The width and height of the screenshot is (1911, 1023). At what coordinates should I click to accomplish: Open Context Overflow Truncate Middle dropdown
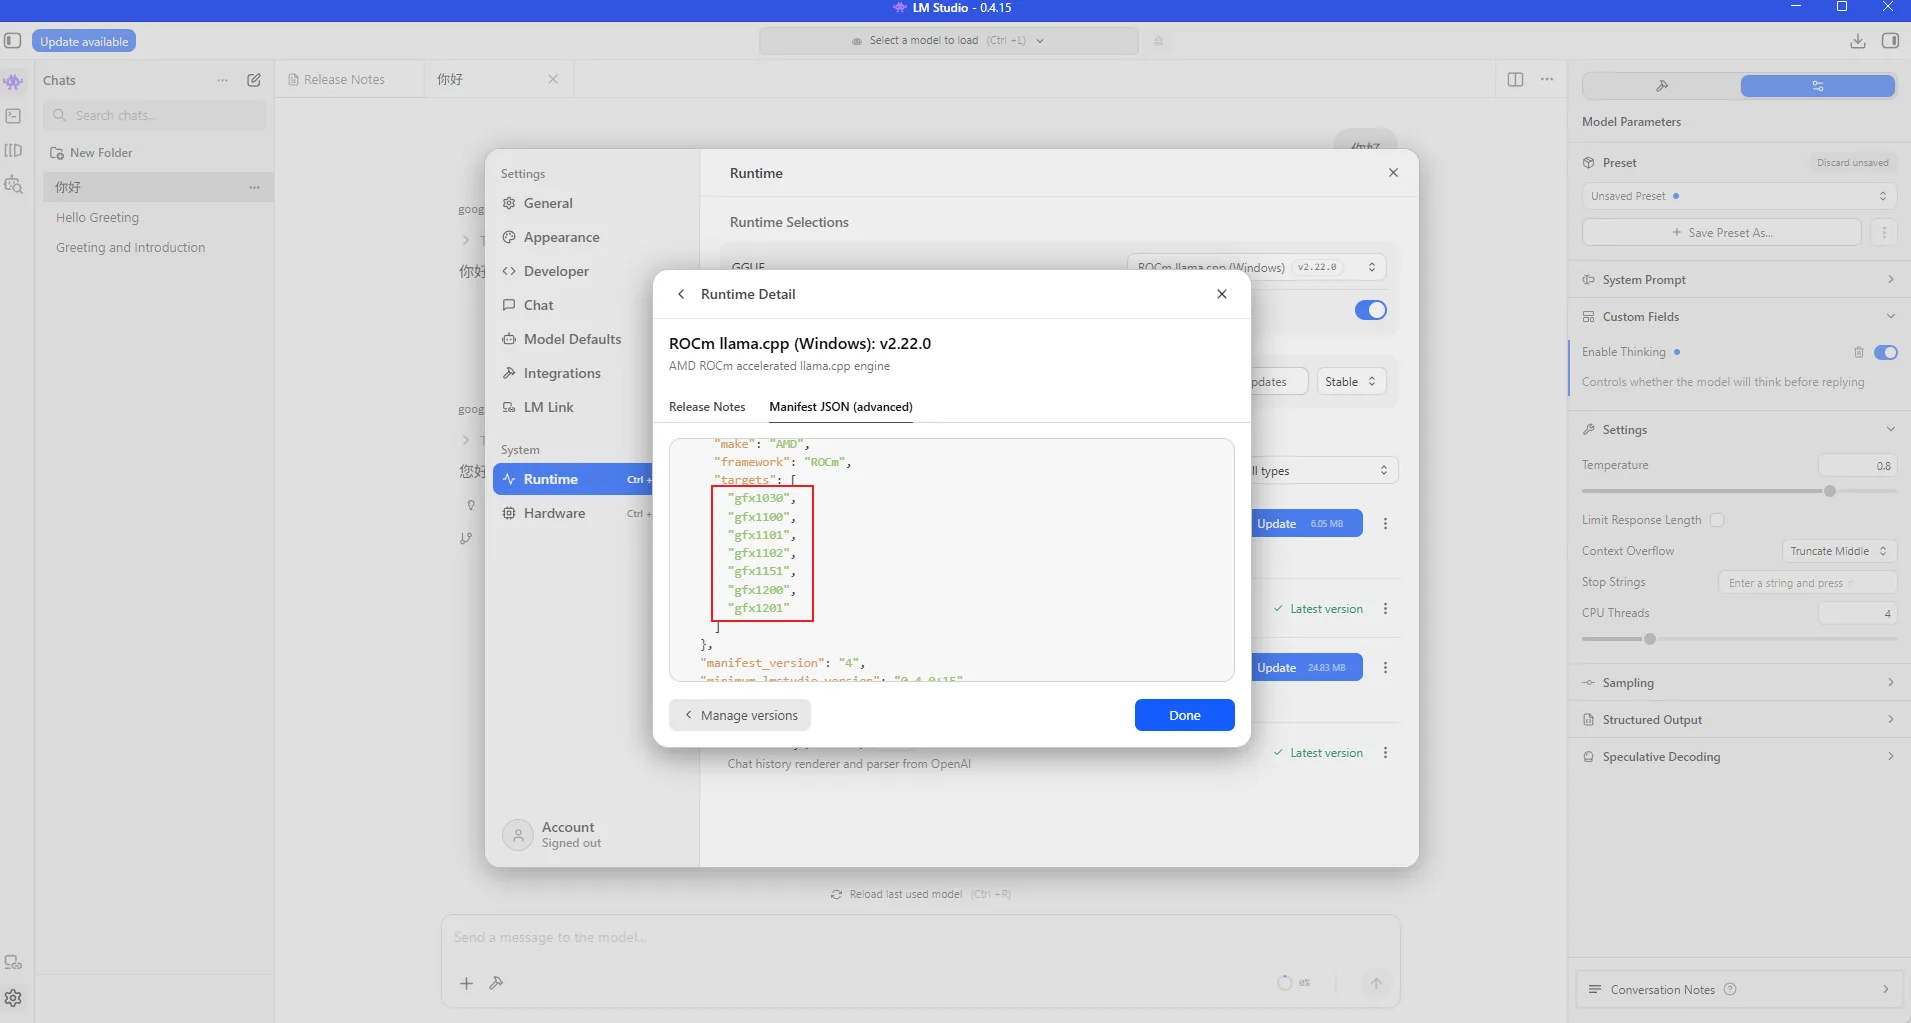[x=1839, y=551]
